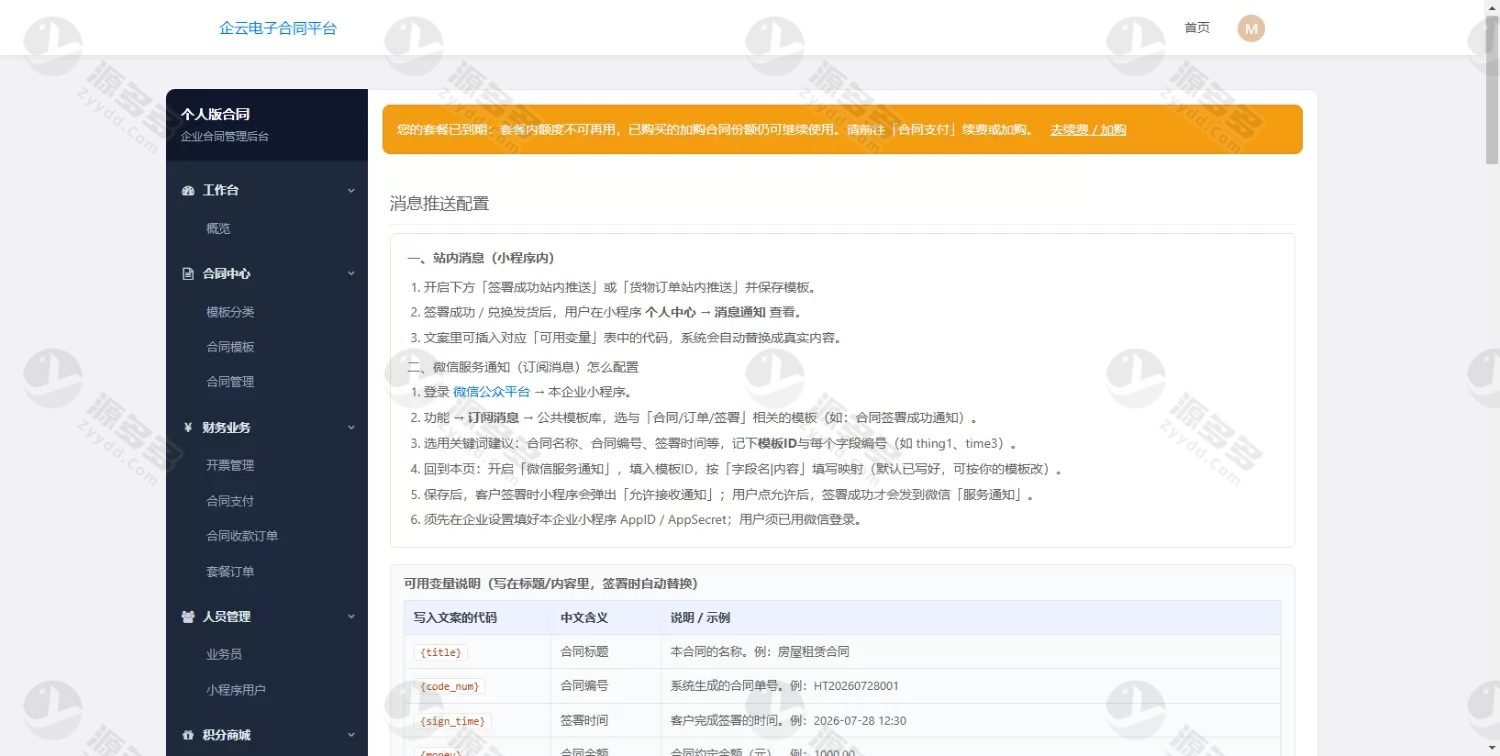Click 首页 in the top bar
Screen dimensions: 1500x756
click(x=1197, y=28)
